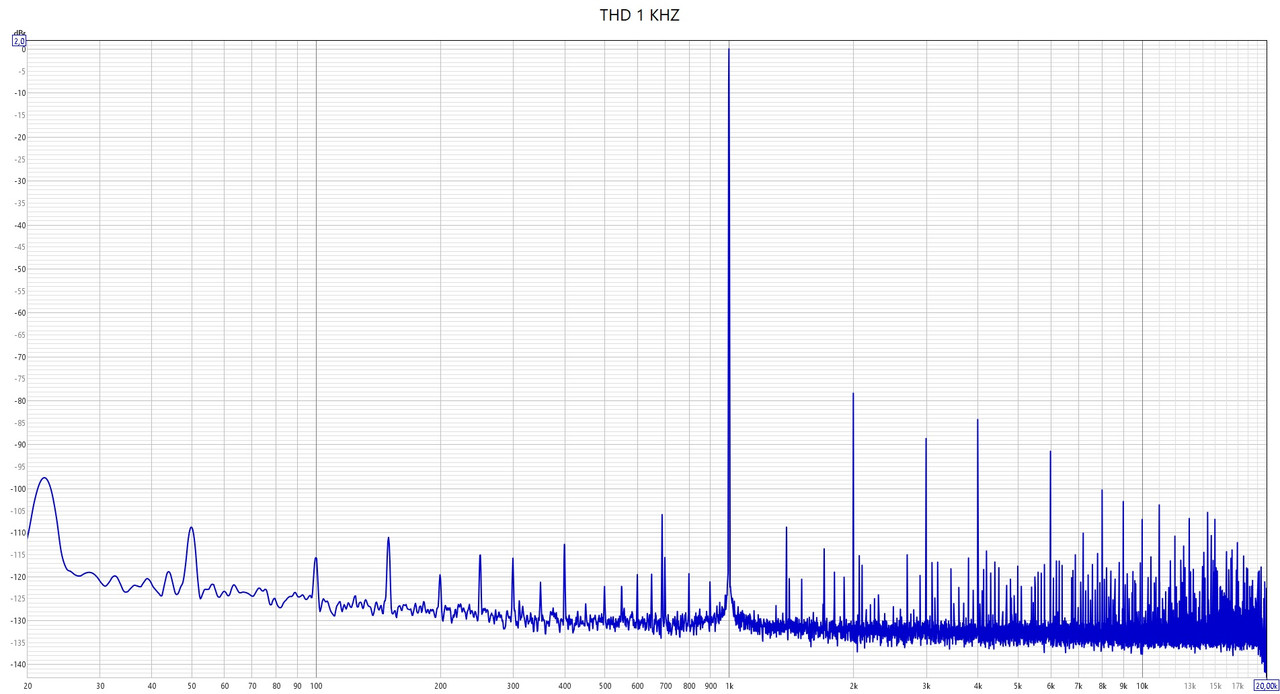Click the 50 Hz hum peak on trace
Image resolution: width=1280 pixels, height=694 pixels.
191,527
